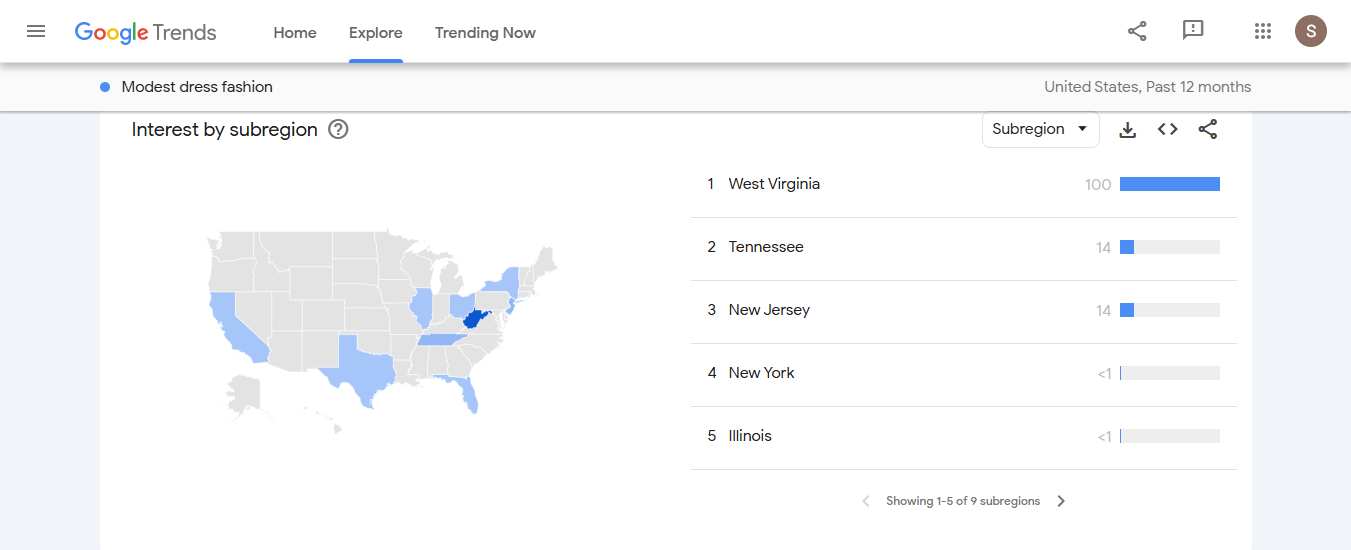The image size is (1351, 550).
Task: Click the Google Trends logo
Action: [146, 32]
